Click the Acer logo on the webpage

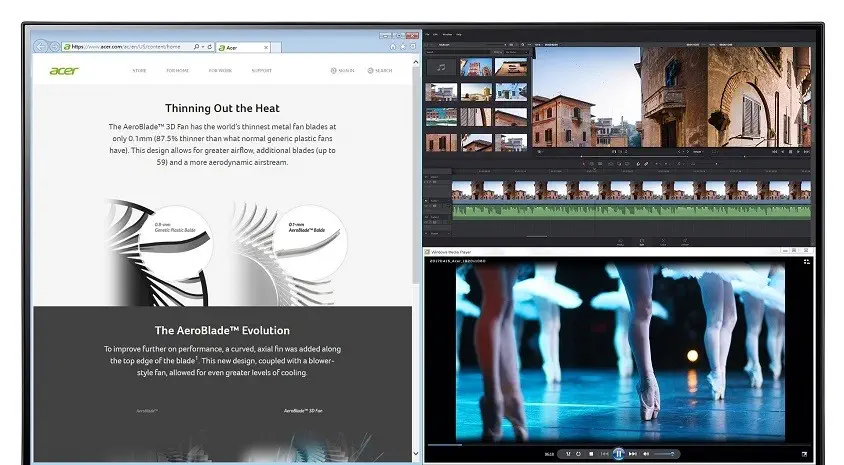(64, 71)
